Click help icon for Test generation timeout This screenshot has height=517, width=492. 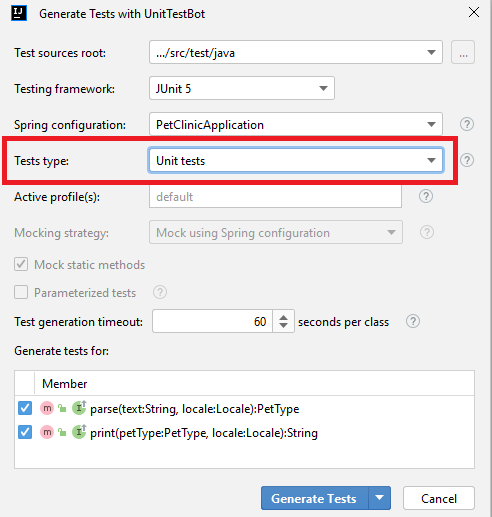[x=413, y=322]
